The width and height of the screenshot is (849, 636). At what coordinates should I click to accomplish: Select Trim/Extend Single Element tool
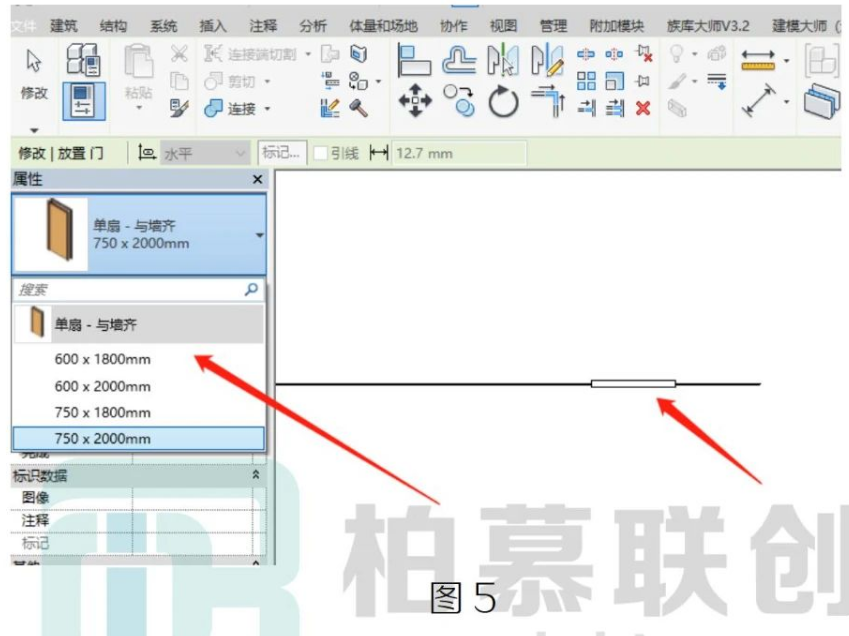[x=586, y=108]
